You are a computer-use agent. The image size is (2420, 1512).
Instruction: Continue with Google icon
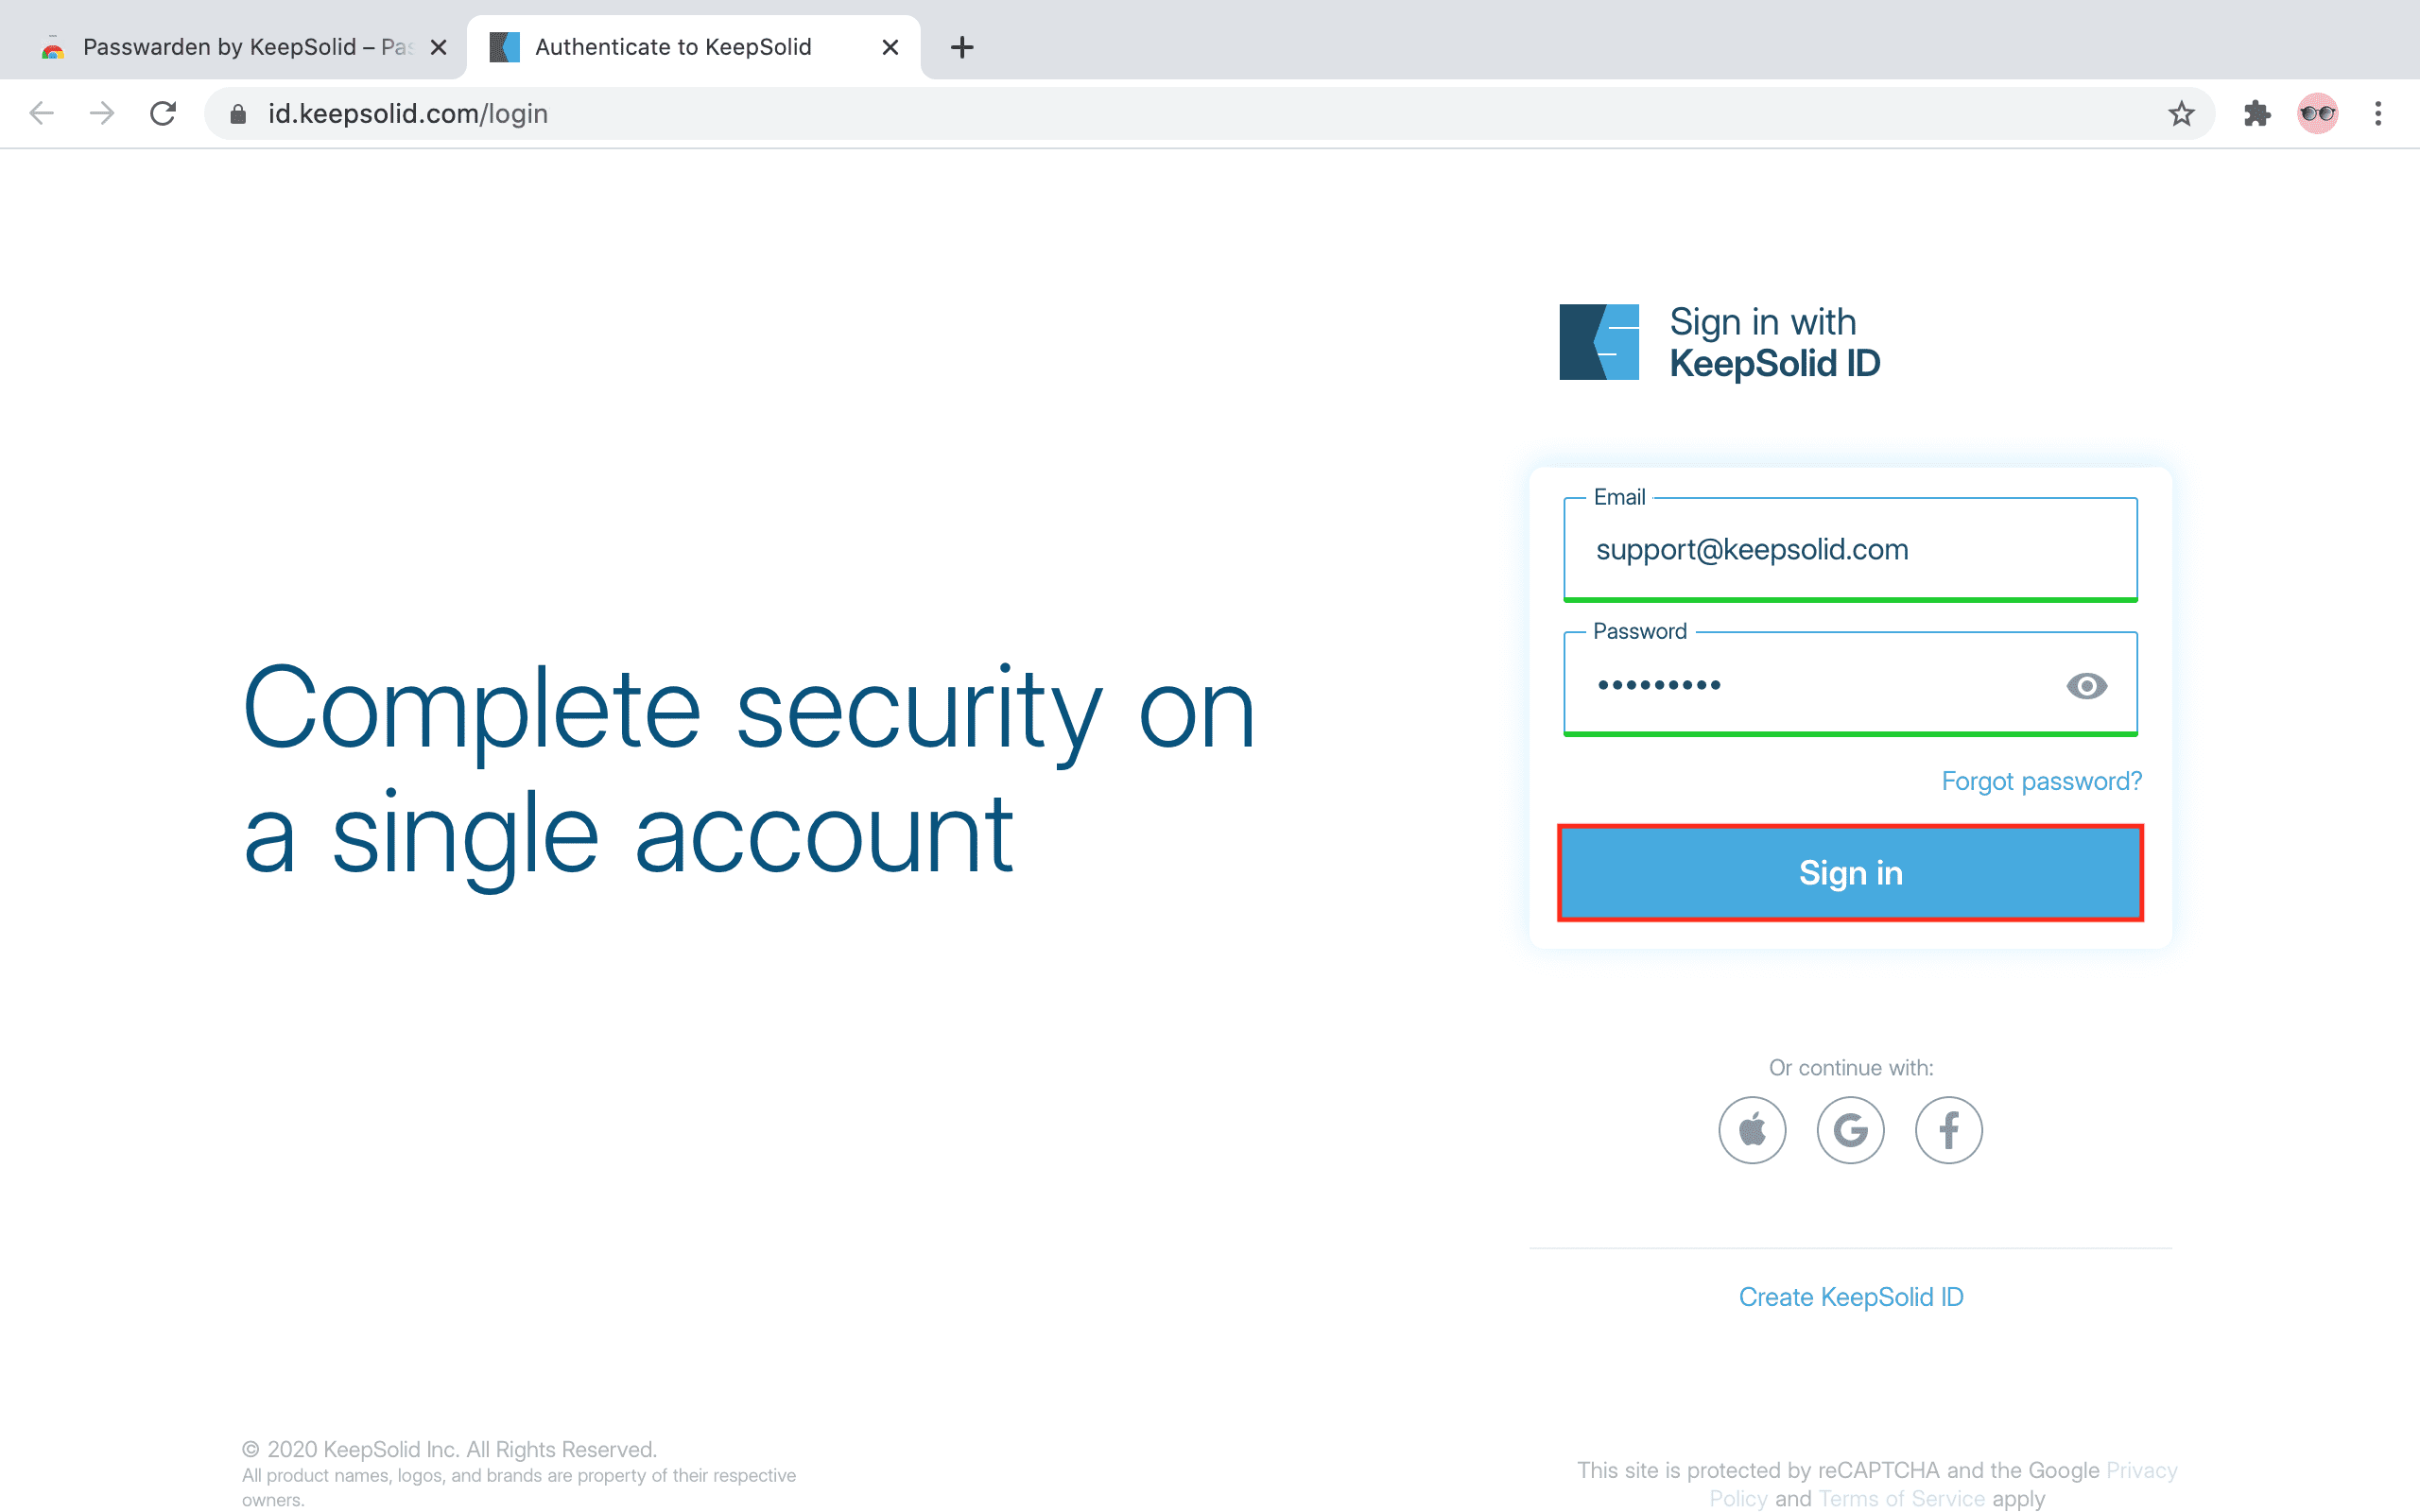[1850, 1130]
